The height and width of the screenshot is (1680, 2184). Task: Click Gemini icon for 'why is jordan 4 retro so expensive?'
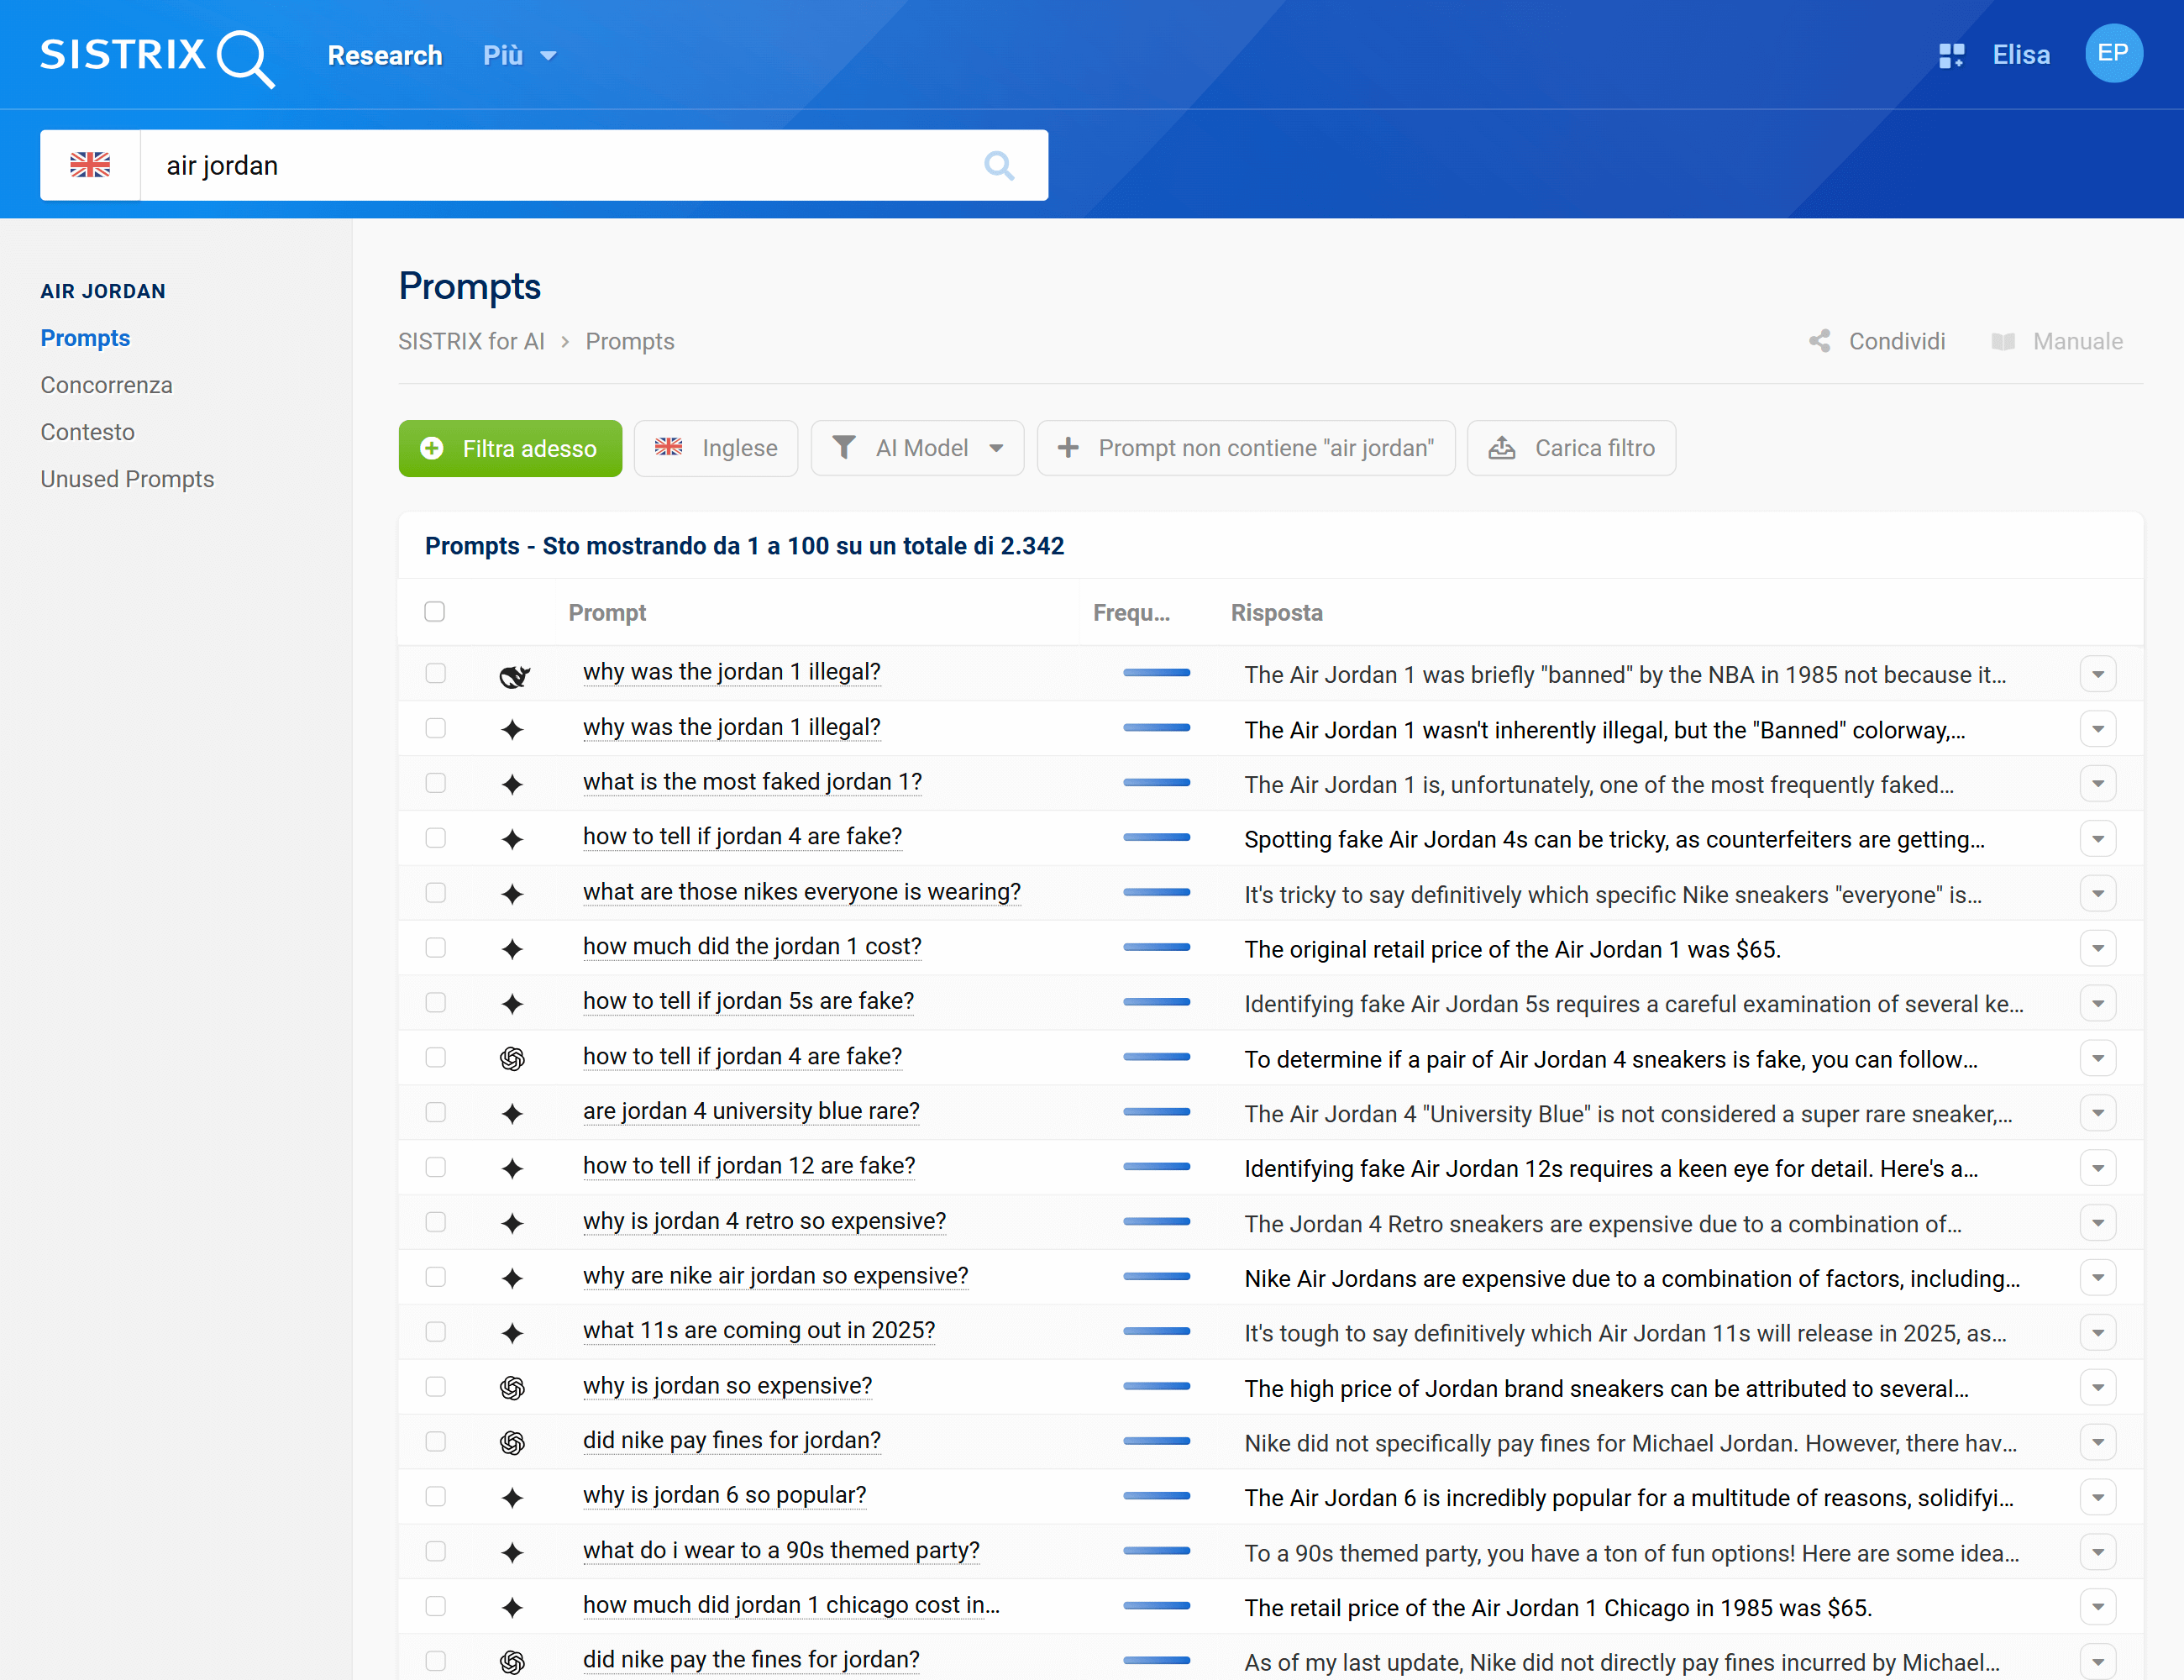pyautogui.click(x=512, y=1223)
